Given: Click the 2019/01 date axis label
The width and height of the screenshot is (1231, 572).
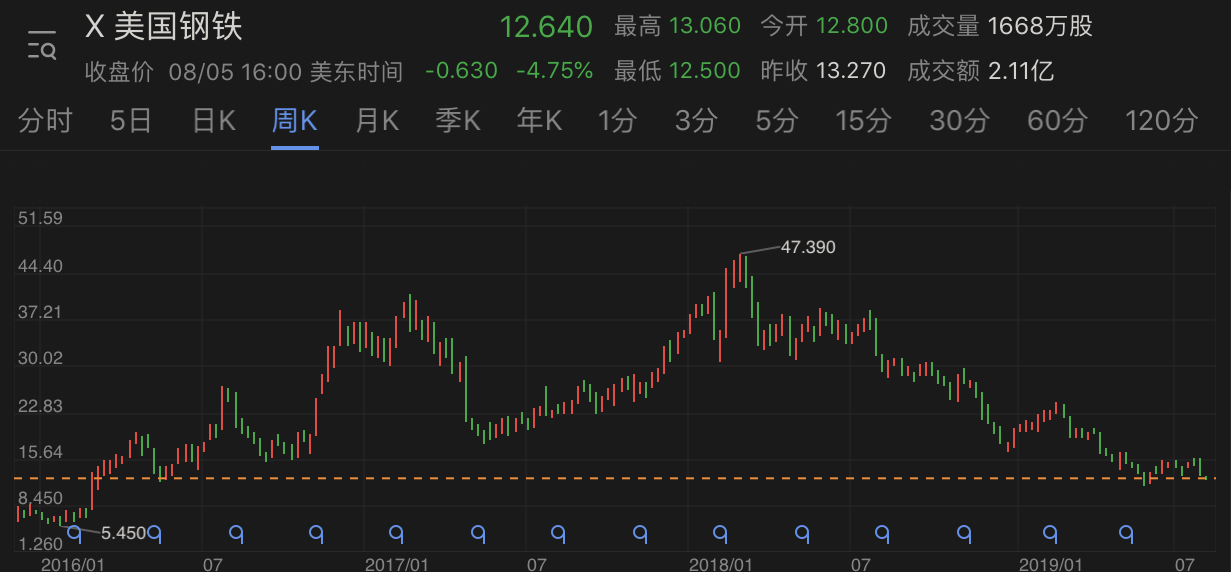Looking at the screenshot, I should (x=1050, y=564).
